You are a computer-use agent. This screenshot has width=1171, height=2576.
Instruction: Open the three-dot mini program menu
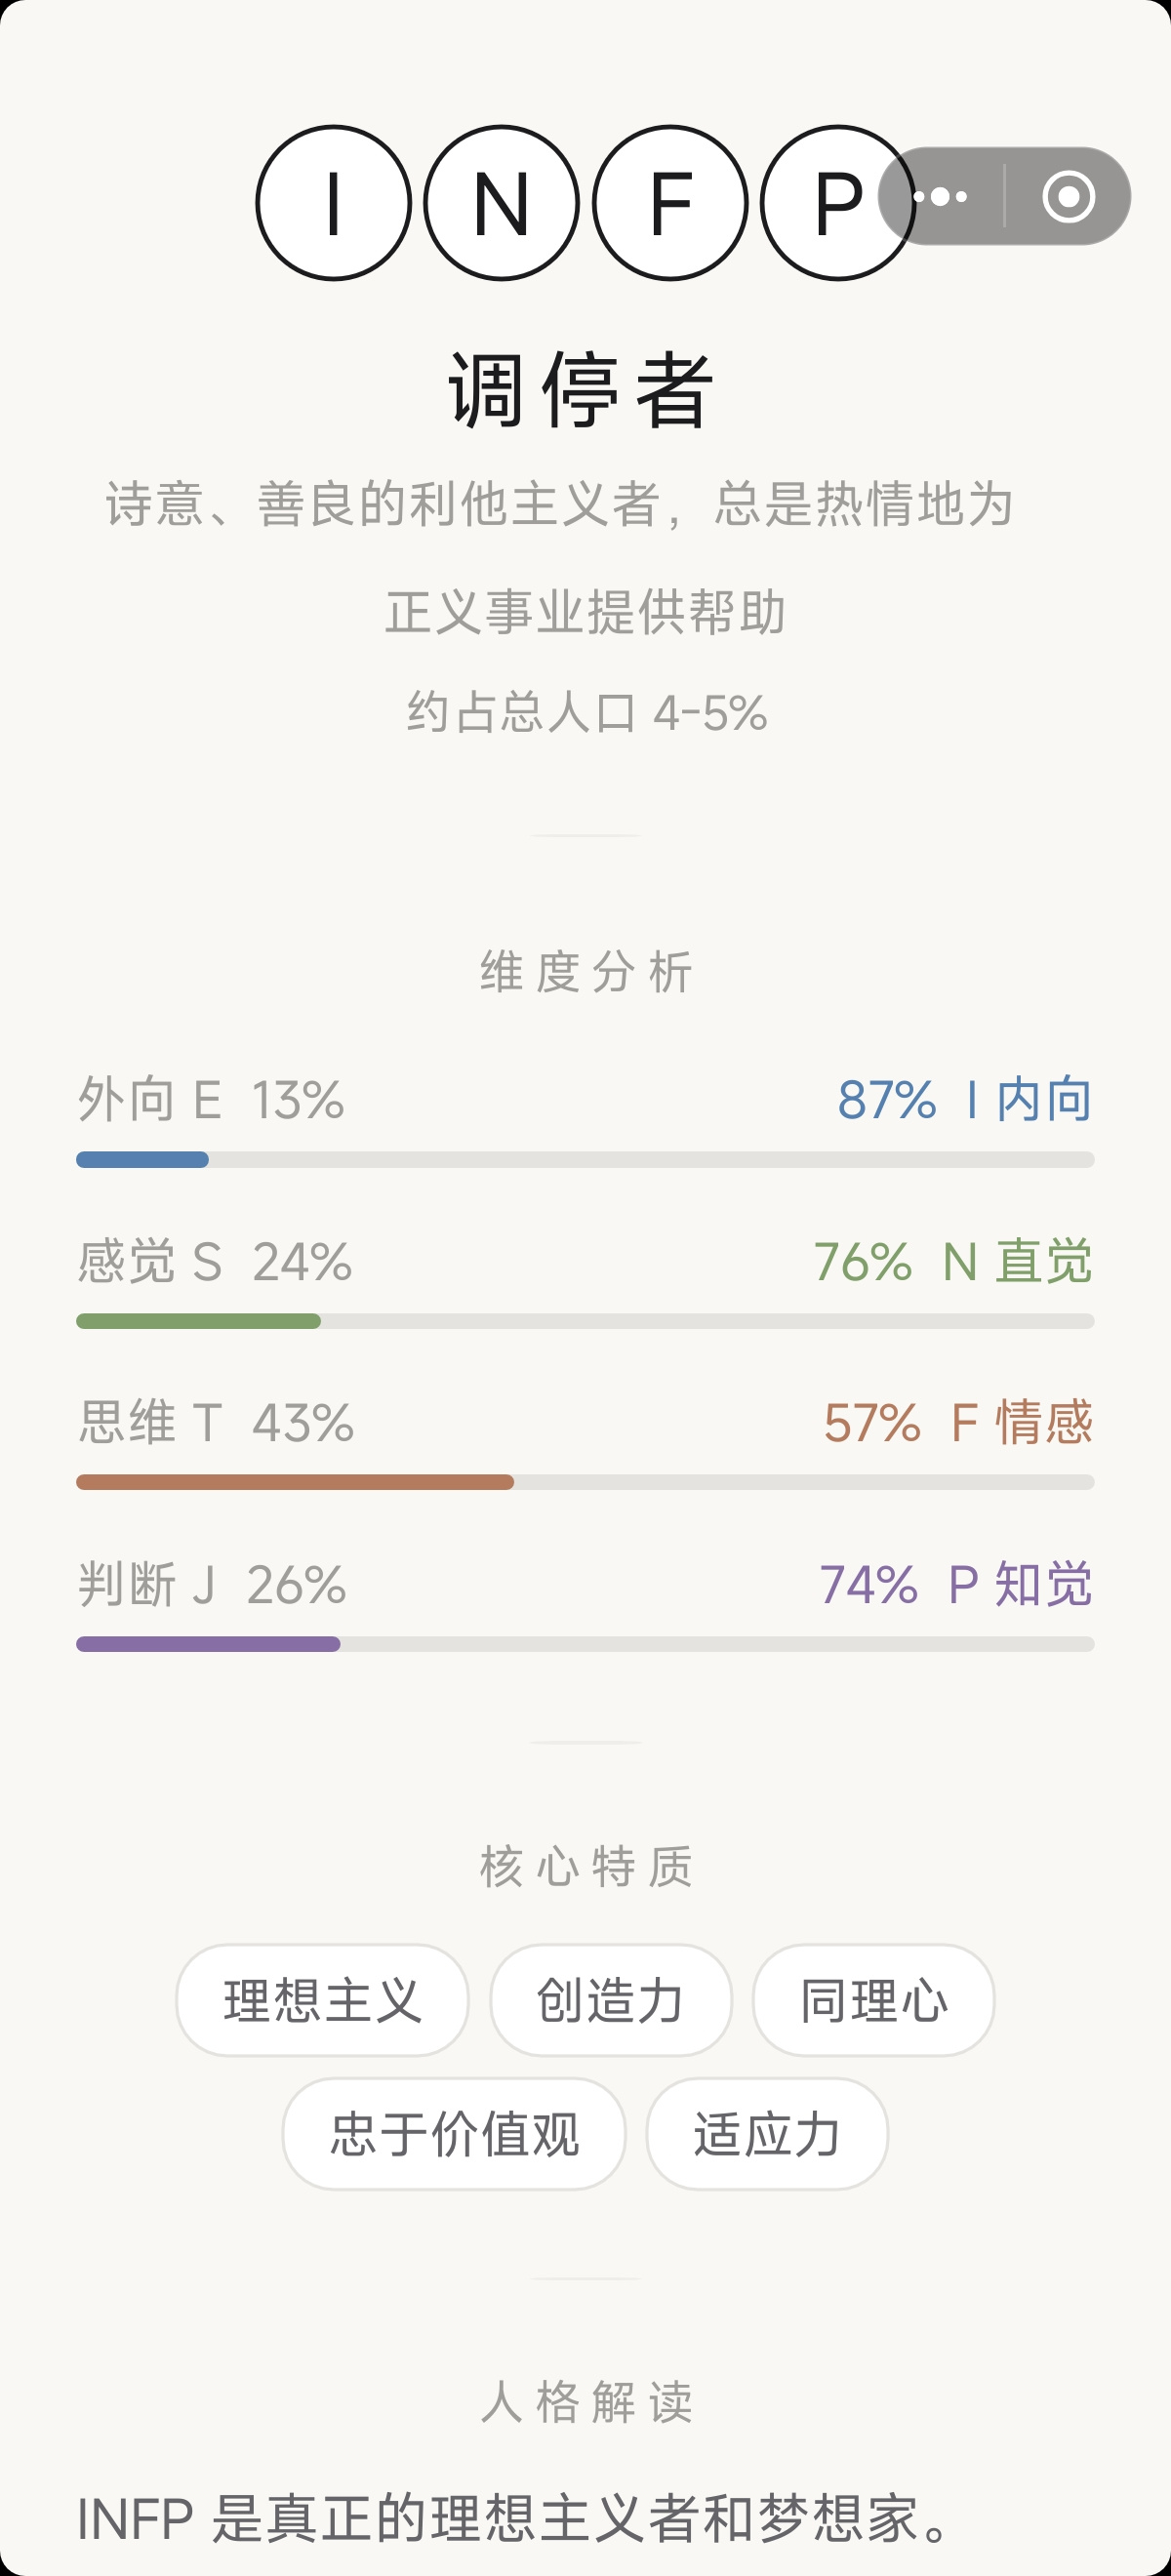tap(941, 196)
